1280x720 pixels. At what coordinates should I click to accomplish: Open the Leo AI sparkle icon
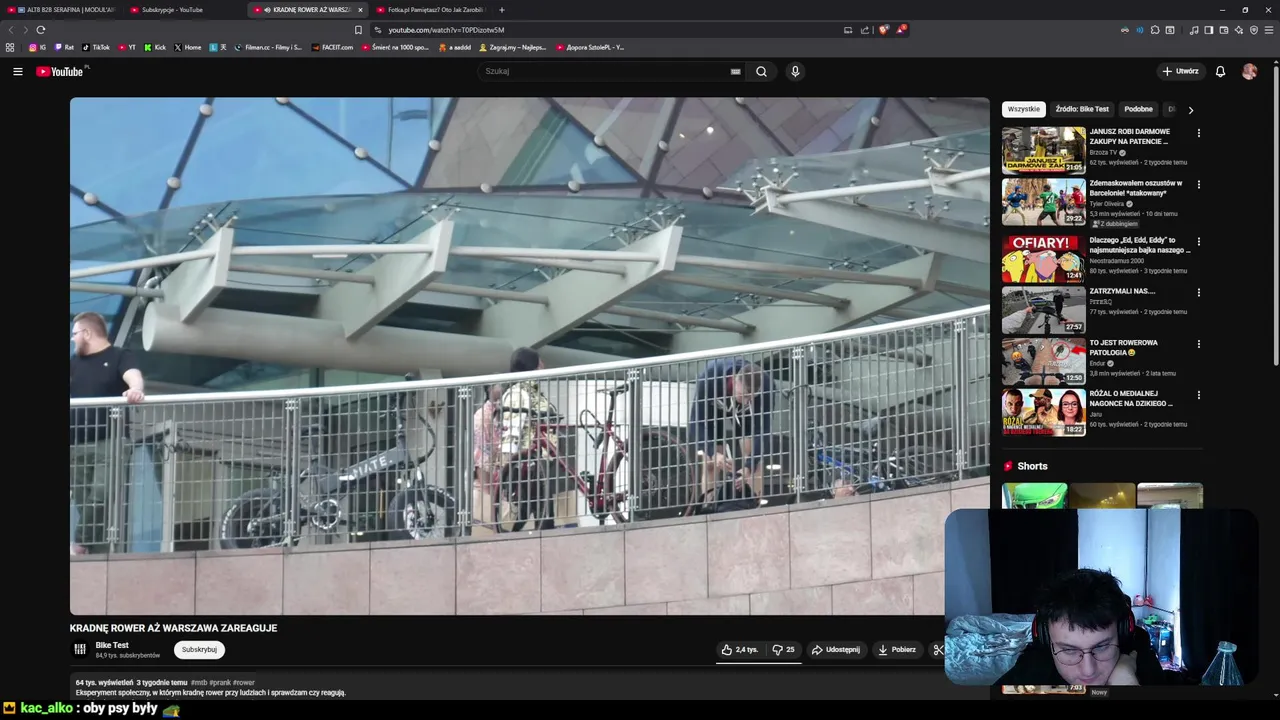[1239, 30]
